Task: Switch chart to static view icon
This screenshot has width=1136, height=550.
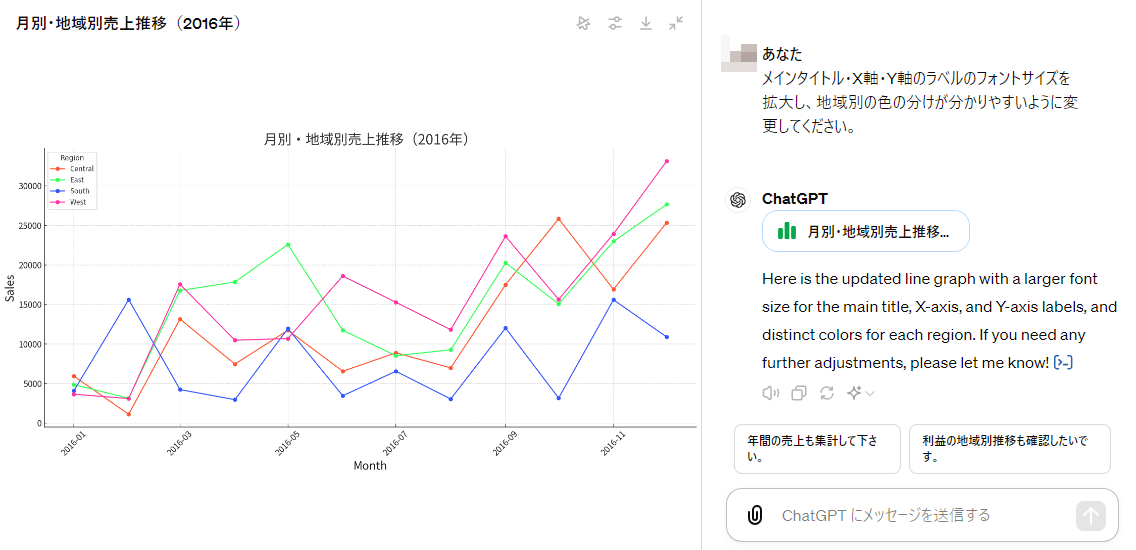Action: point(584,23)
